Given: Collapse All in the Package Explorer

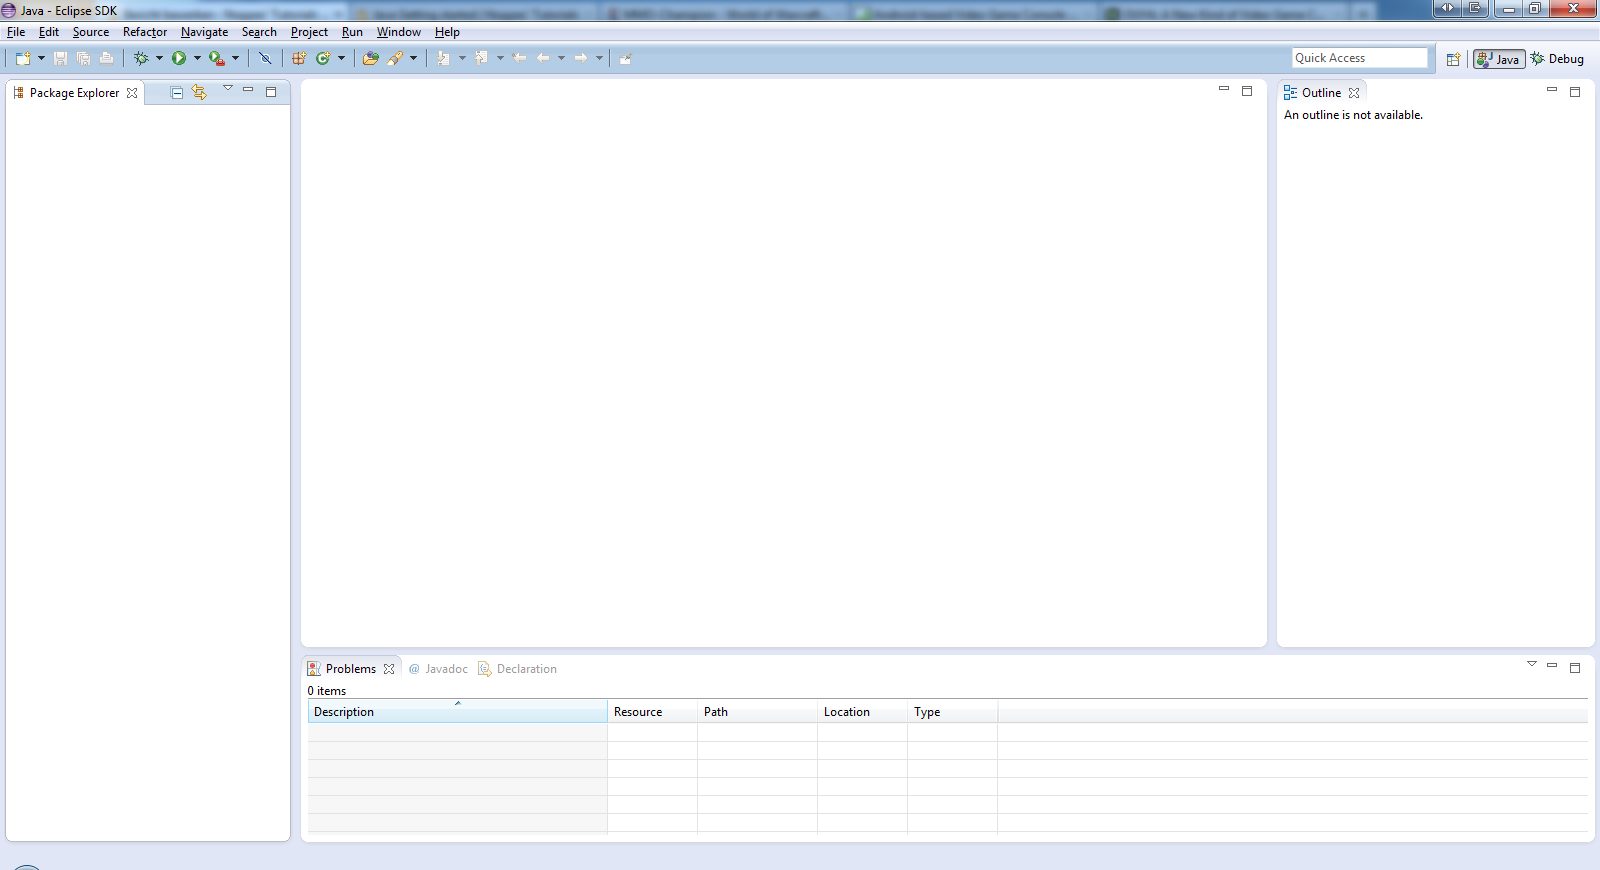Looking at the screenshot, I should point(177,92).
